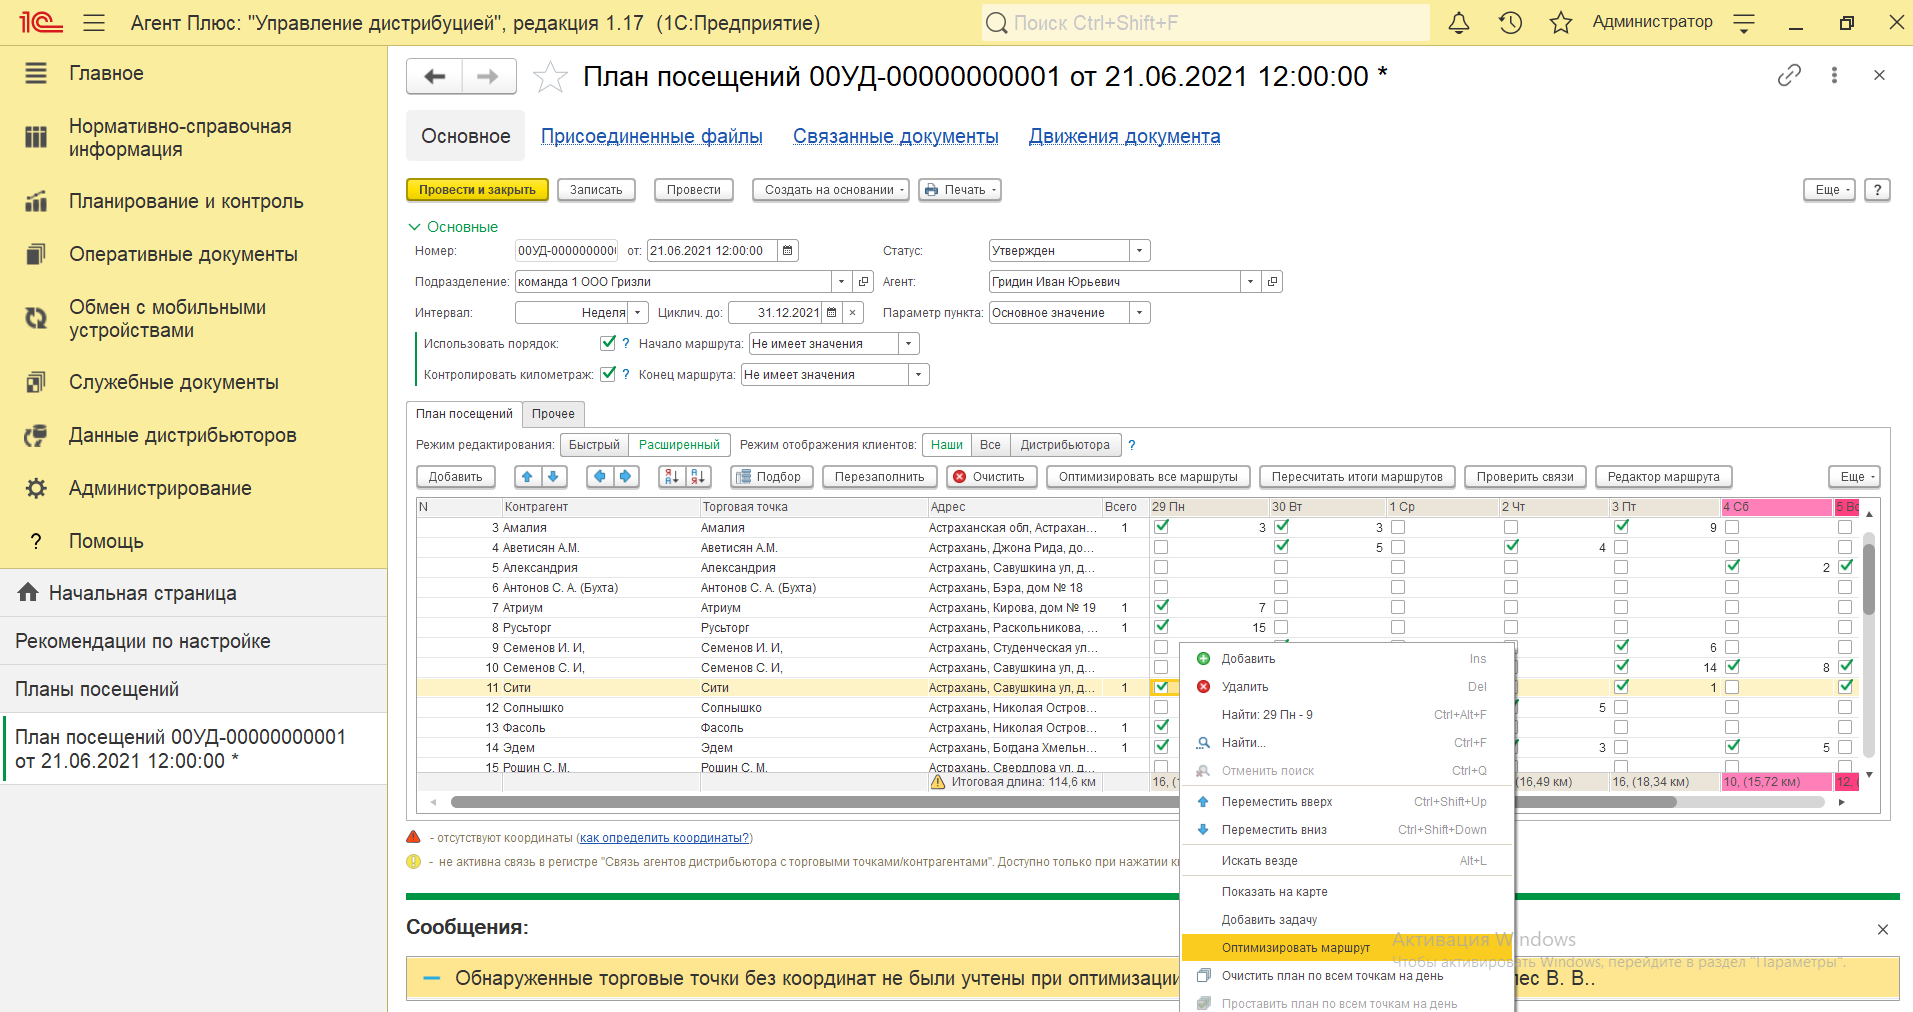Open Начало маршрута dropdown
Image resolution: width=1913 pixels, height=1012 pixels.
908,344
